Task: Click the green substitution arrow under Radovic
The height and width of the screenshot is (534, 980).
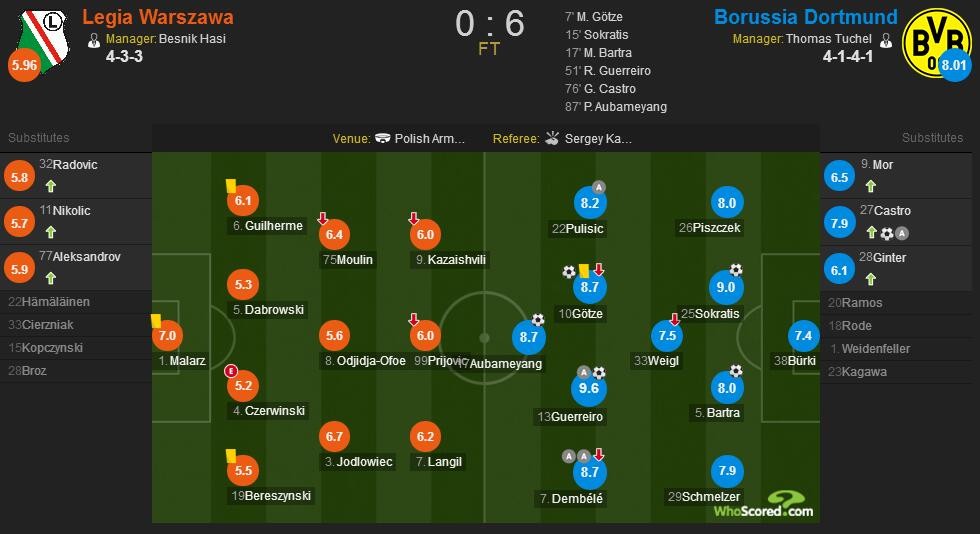Action: coord(51,186)
